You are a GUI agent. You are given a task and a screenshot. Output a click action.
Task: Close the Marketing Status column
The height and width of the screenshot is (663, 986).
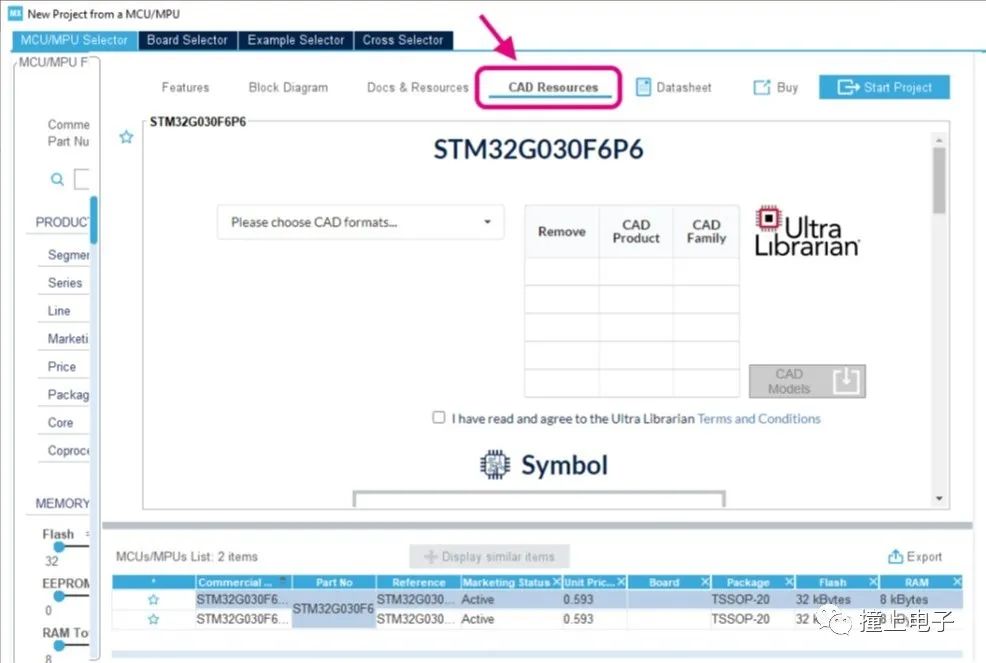coord(557,582)
